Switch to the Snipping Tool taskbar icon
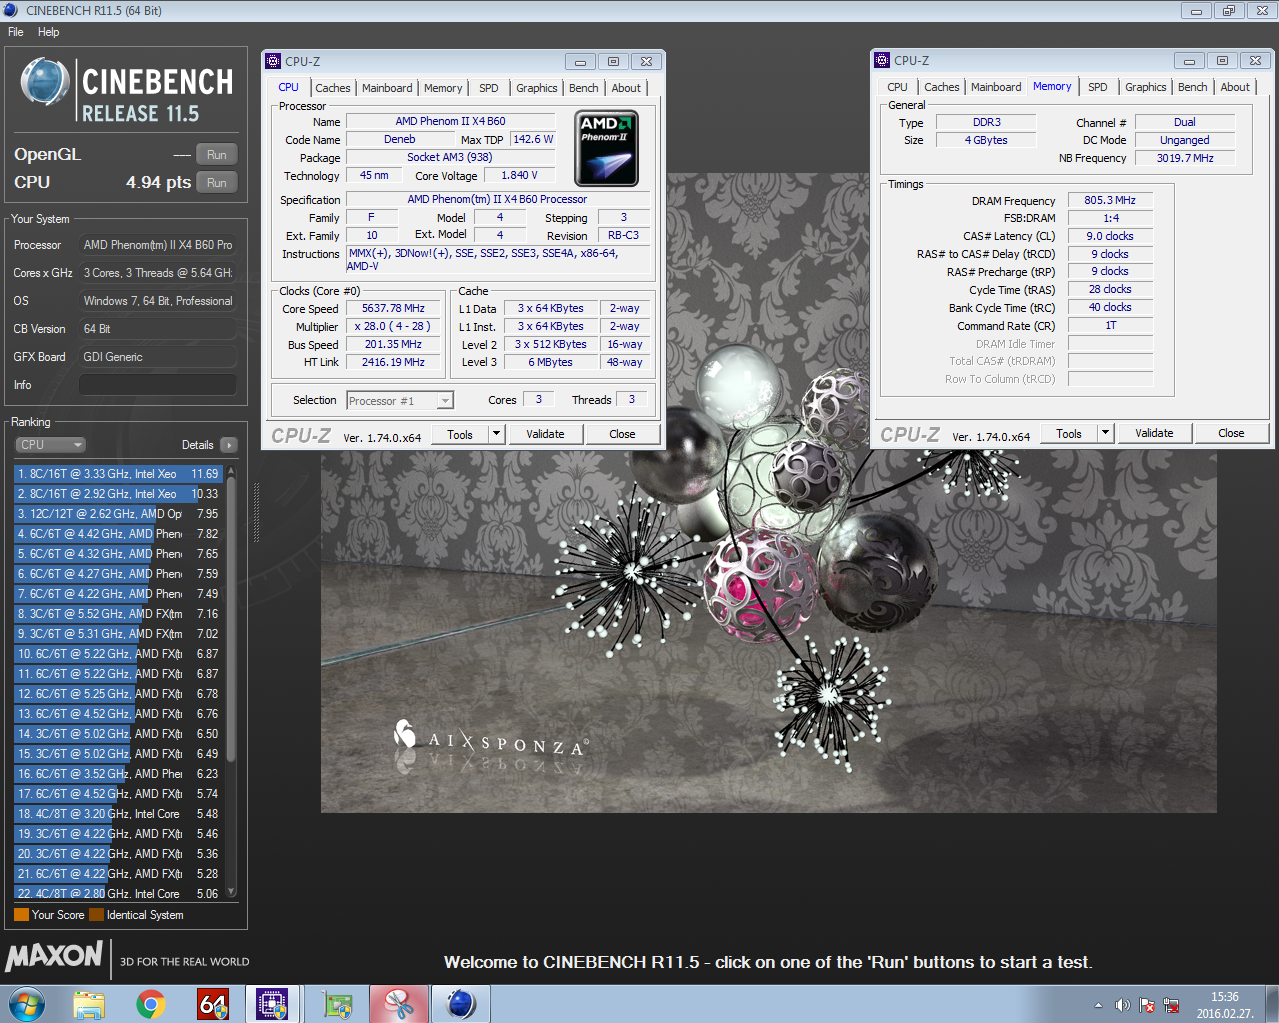 click(x=399, y=1004)
